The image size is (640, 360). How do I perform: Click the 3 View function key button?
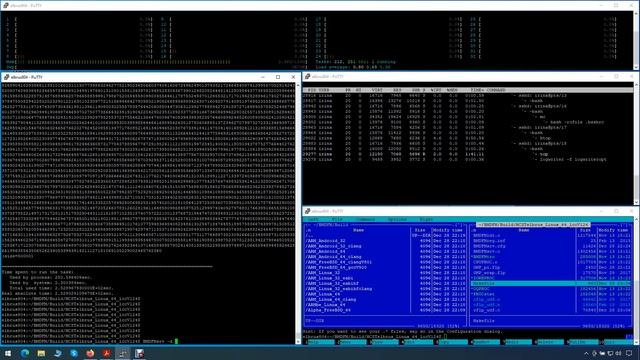pyautogui.click(x=384, y=342)
